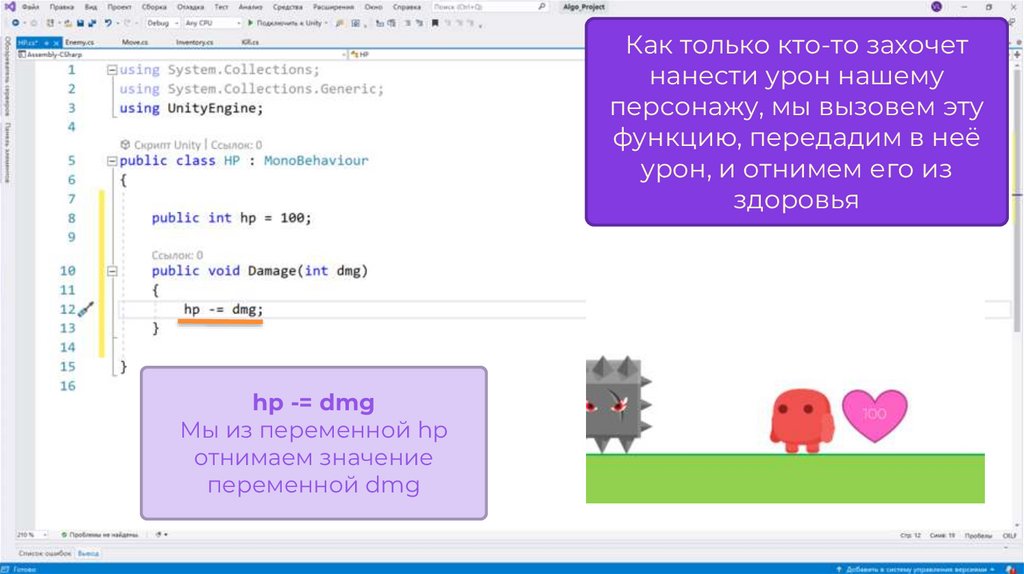Click the CRLF line ending indicator
The height and width of the screenshot is (574, 1024).
pos(1010,535)
